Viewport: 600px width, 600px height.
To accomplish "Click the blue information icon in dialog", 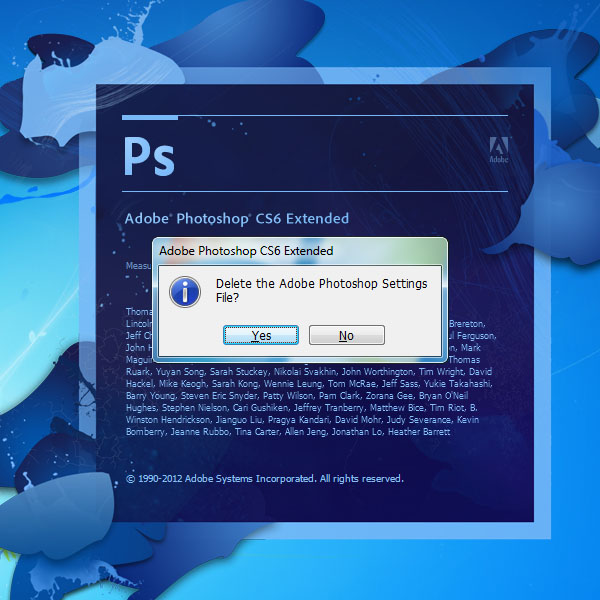I will (185, 292).
